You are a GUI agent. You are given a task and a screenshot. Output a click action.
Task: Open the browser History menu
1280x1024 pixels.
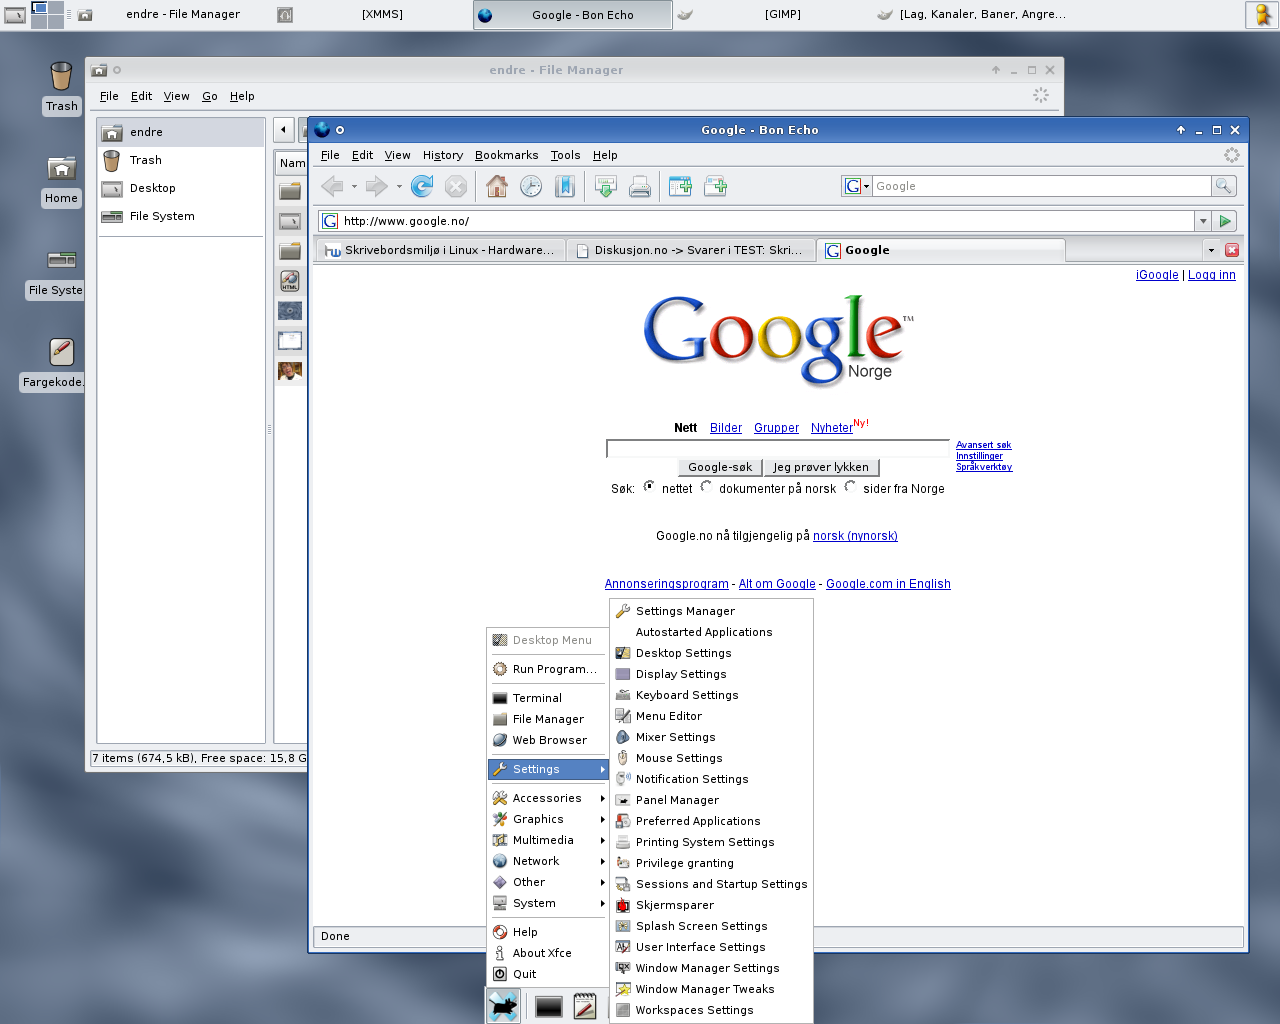442,155
